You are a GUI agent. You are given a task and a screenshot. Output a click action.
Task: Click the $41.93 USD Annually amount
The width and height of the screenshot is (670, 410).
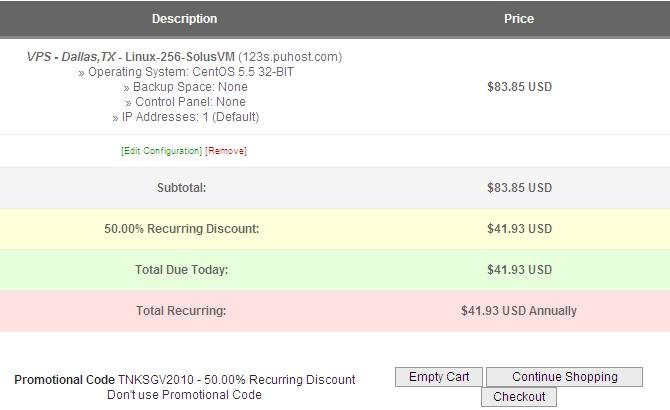[519, 310]
